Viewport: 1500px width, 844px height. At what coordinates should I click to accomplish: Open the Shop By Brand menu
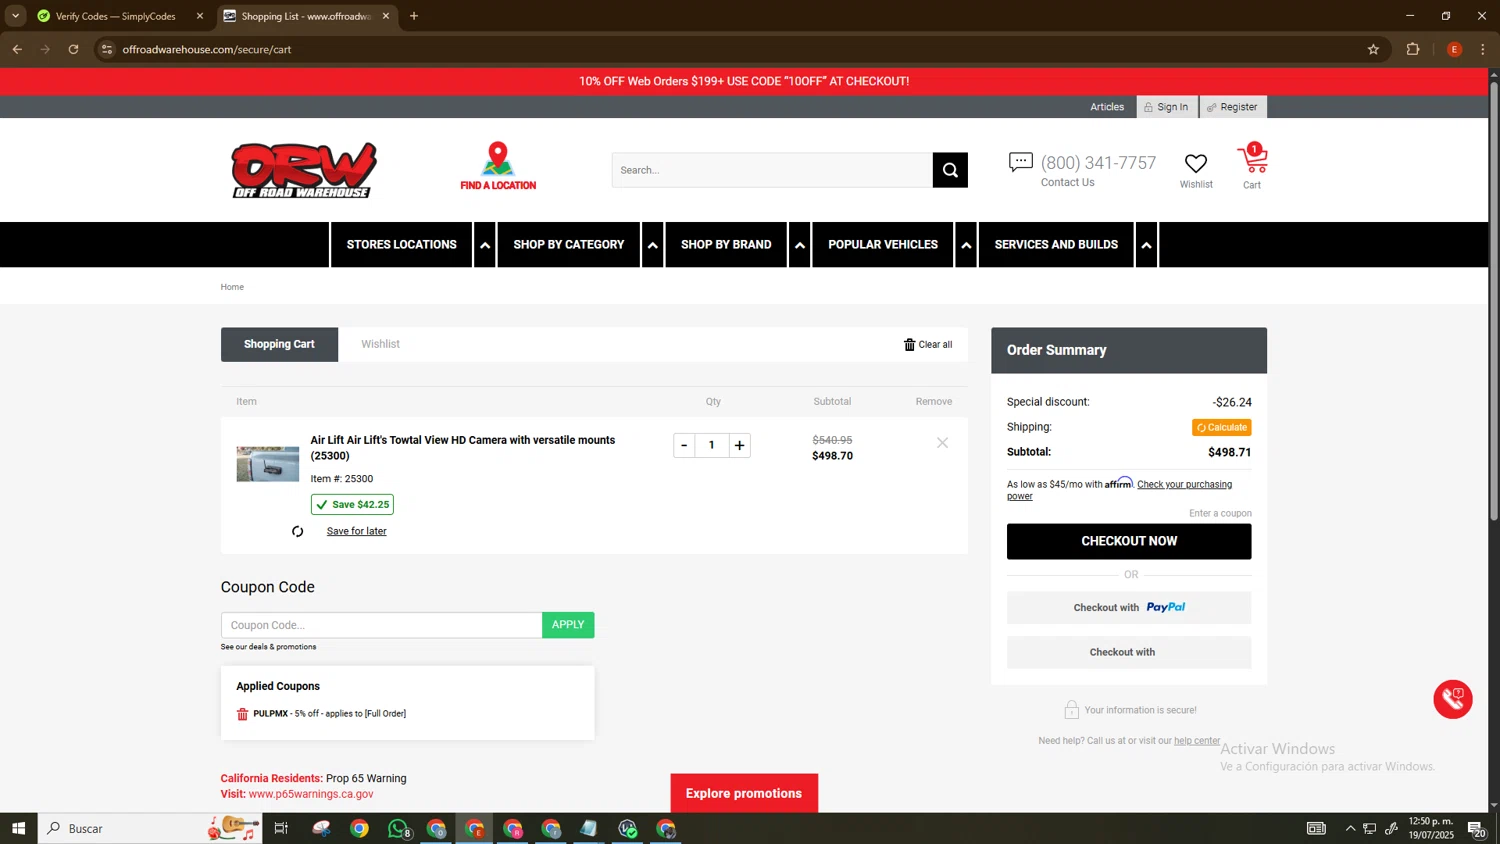(726, 245)
